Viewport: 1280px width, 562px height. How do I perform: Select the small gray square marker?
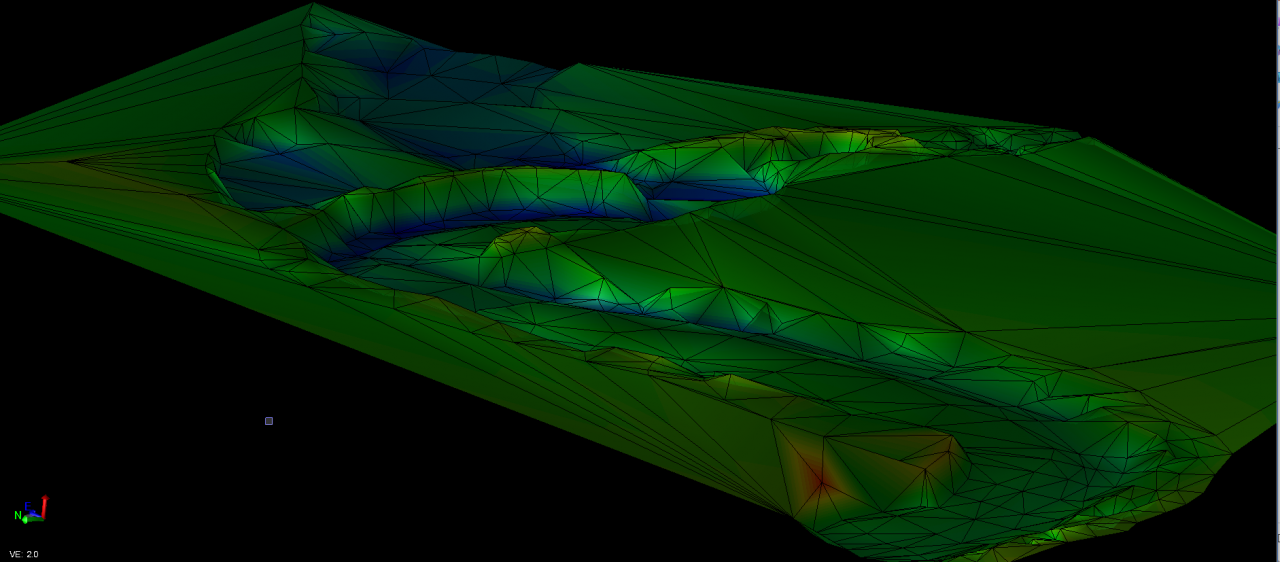click(269, 421)
